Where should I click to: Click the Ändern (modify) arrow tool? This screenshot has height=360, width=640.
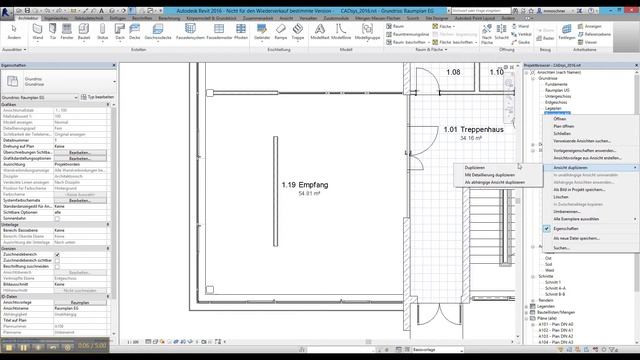coord(14,31)
